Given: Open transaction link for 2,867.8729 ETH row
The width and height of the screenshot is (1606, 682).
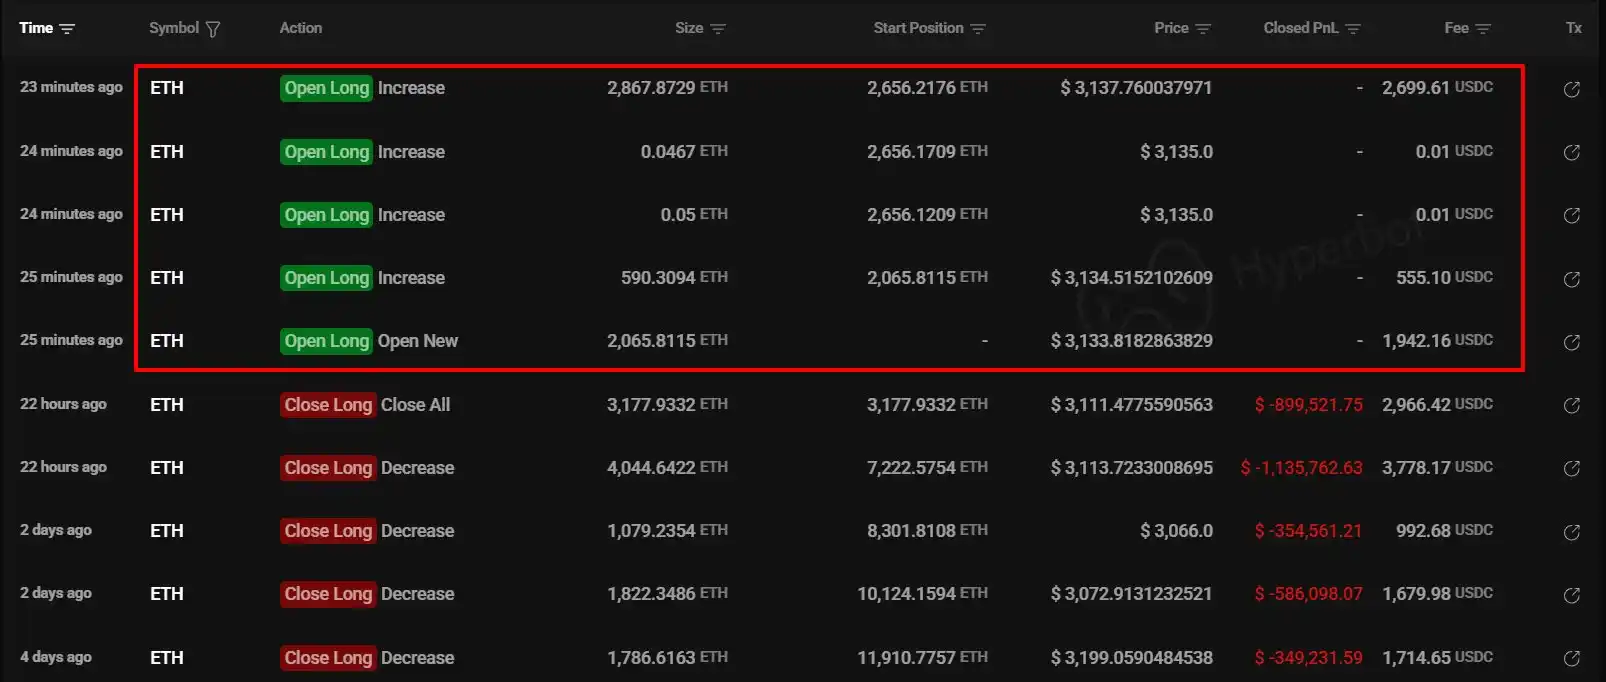Looking at the screenshot, I should pyautogui.click(x=1571, y=89).
